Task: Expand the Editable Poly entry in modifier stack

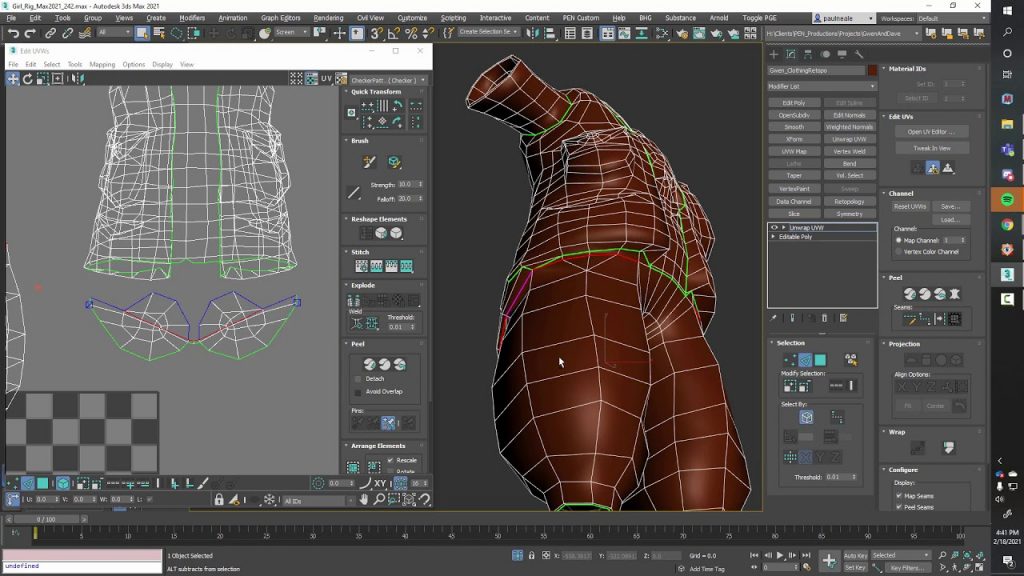Action: tap(772, 237)
